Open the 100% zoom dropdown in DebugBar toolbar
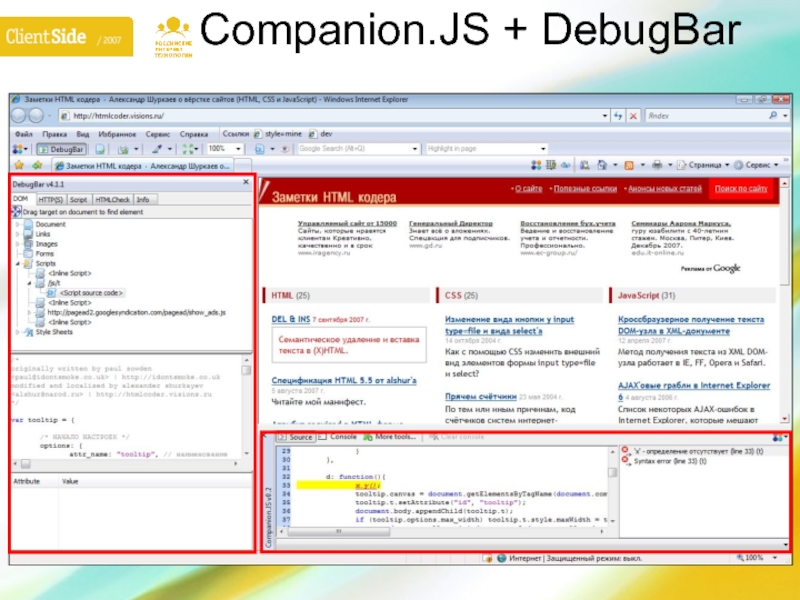800x600 pixels. [238, 149]
